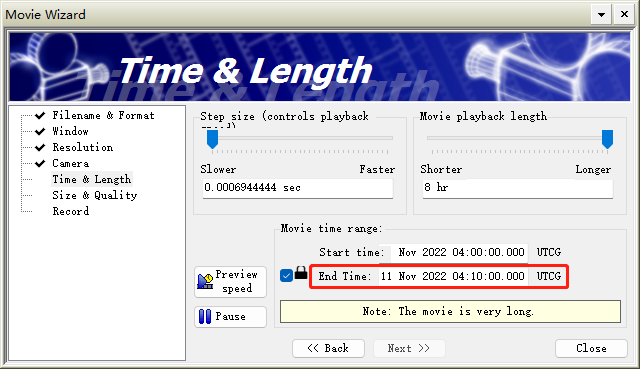Click the Filename & Format checkmark

(x=40, y=116)
